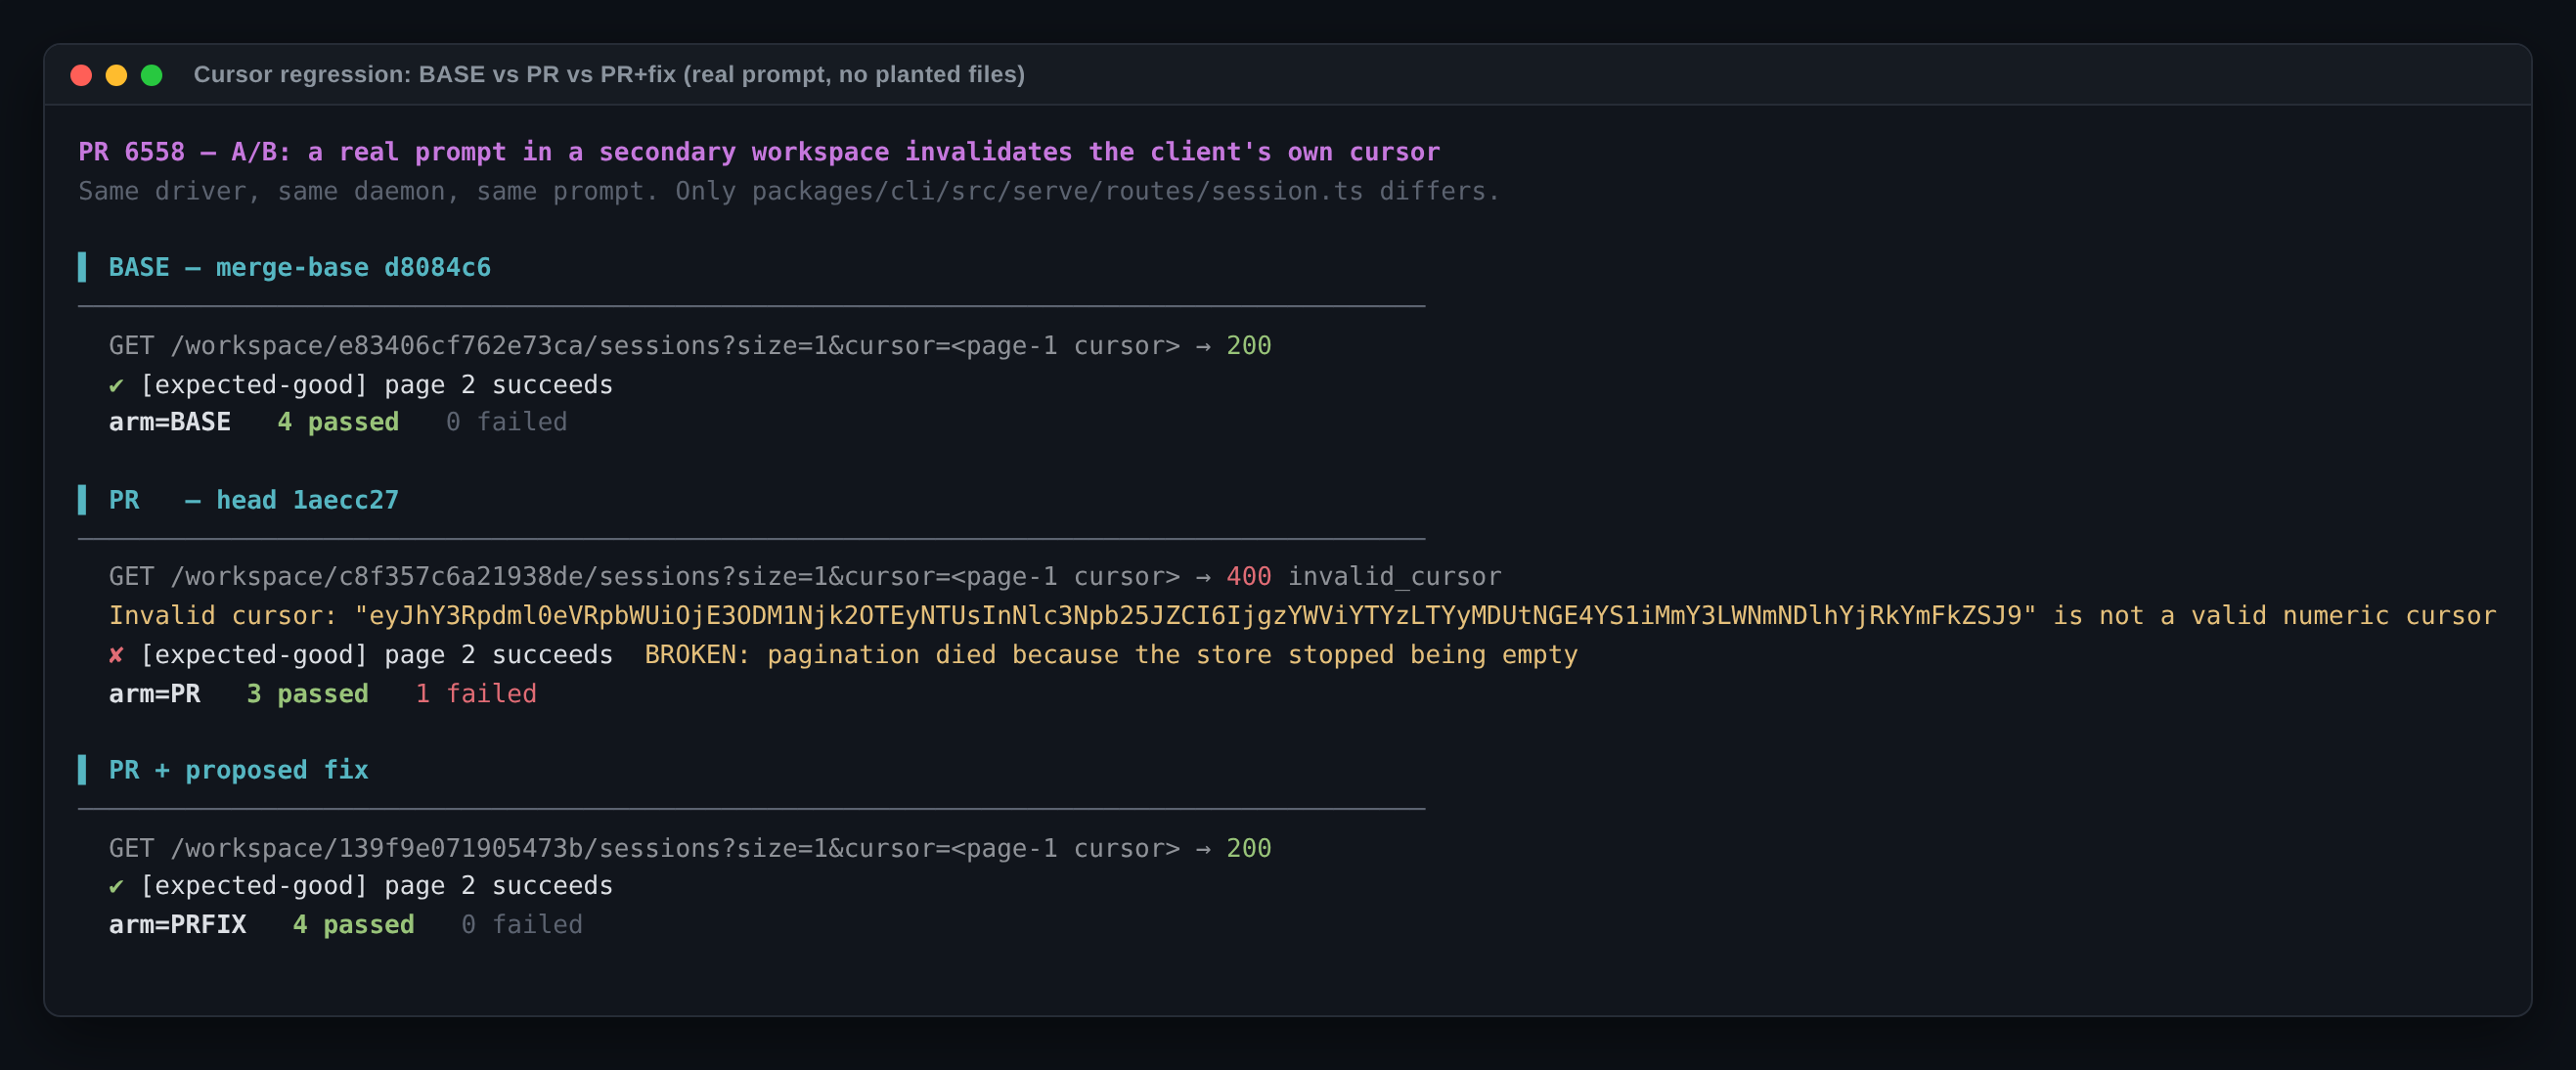Click the GET /workspace/139f9e071905473b request line

pyautogui.click(x=690, y=848)
